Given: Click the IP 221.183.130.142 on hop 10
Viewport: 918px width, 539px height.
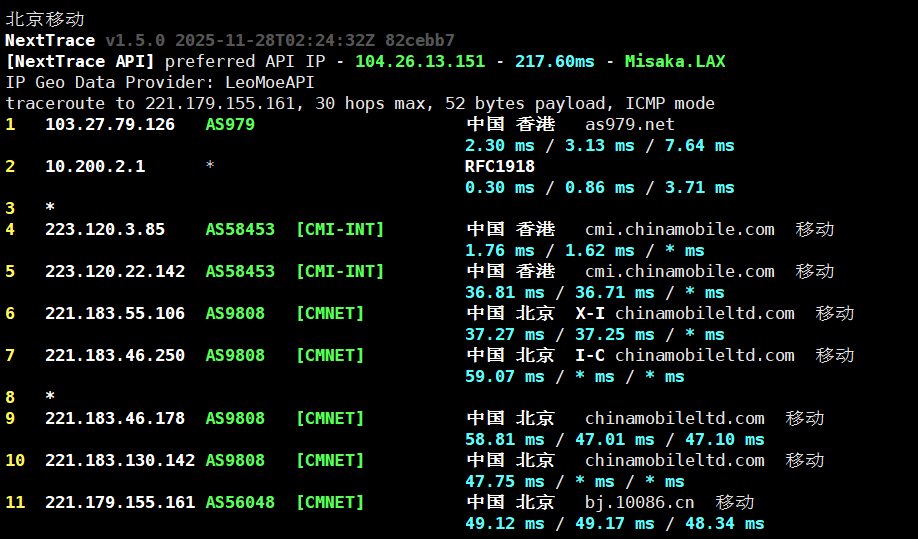Looking at the screenshot, I should pos(120,460).
